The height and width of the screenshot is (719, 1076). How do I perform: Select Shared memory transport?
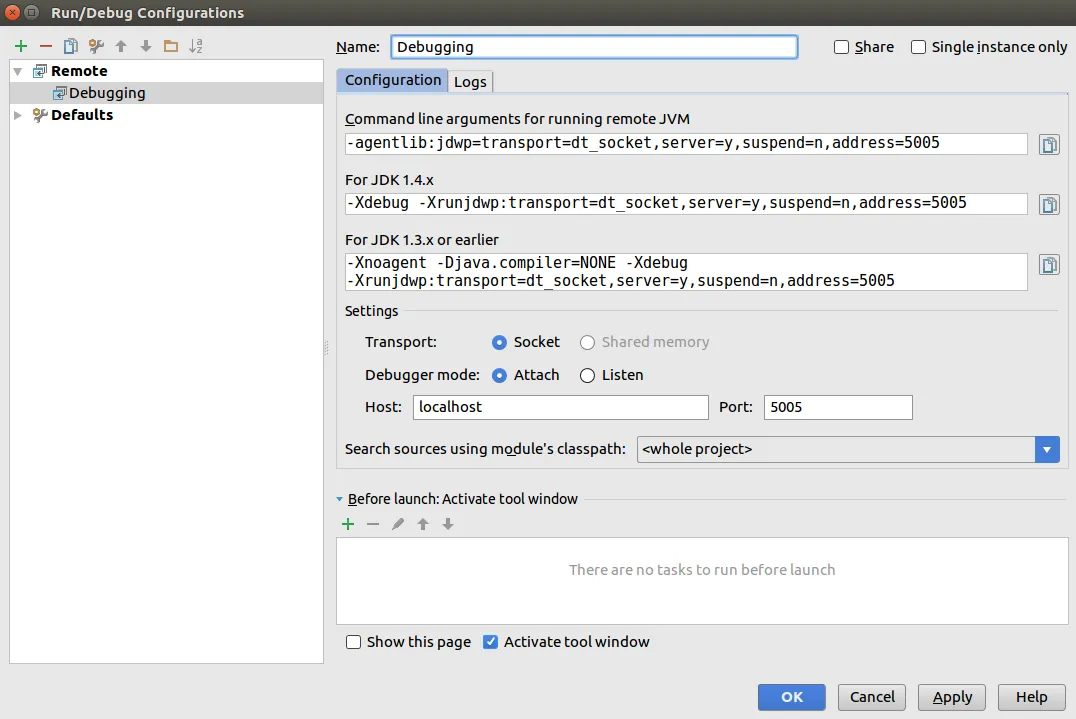(587, 342)
